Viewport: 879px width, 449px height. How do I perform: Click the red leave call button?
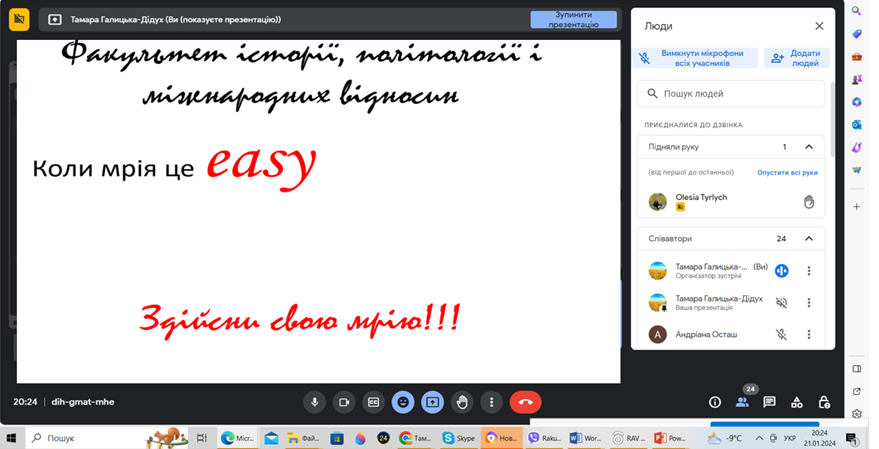click(x=526, y=402)
